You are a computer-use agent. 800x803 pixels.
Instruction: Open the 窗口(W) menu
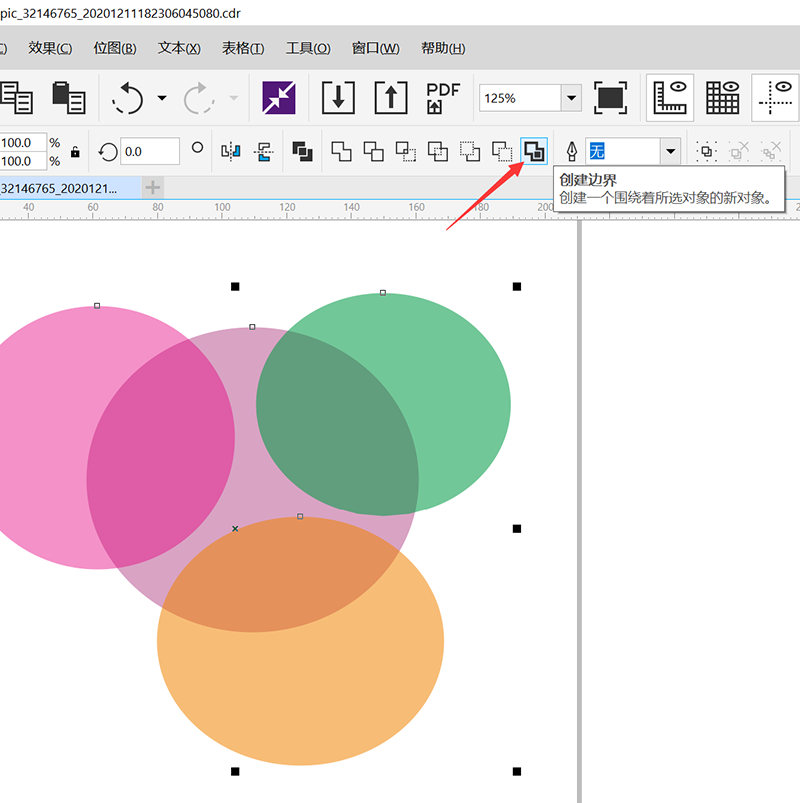tap(375, 48)
